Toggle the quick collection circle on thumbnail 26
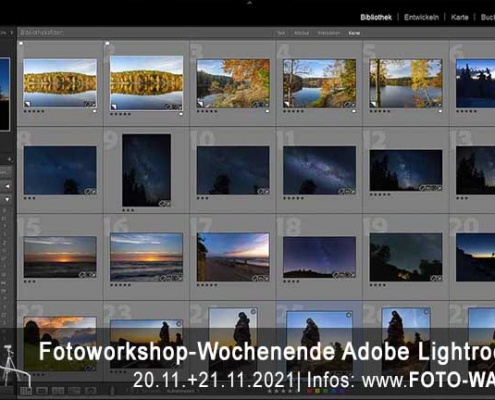The height and width of the screenshot is (400, 495). pos(426,312)
